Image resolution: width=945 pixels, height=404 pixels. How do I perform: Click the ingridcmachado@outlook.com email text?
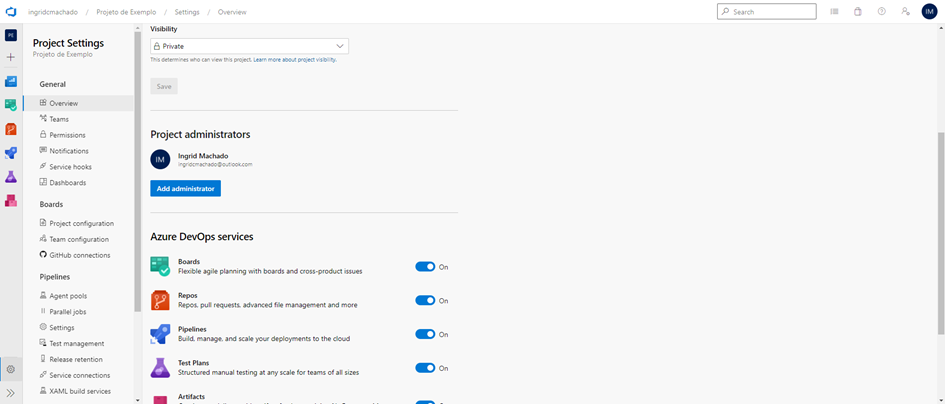215,164
